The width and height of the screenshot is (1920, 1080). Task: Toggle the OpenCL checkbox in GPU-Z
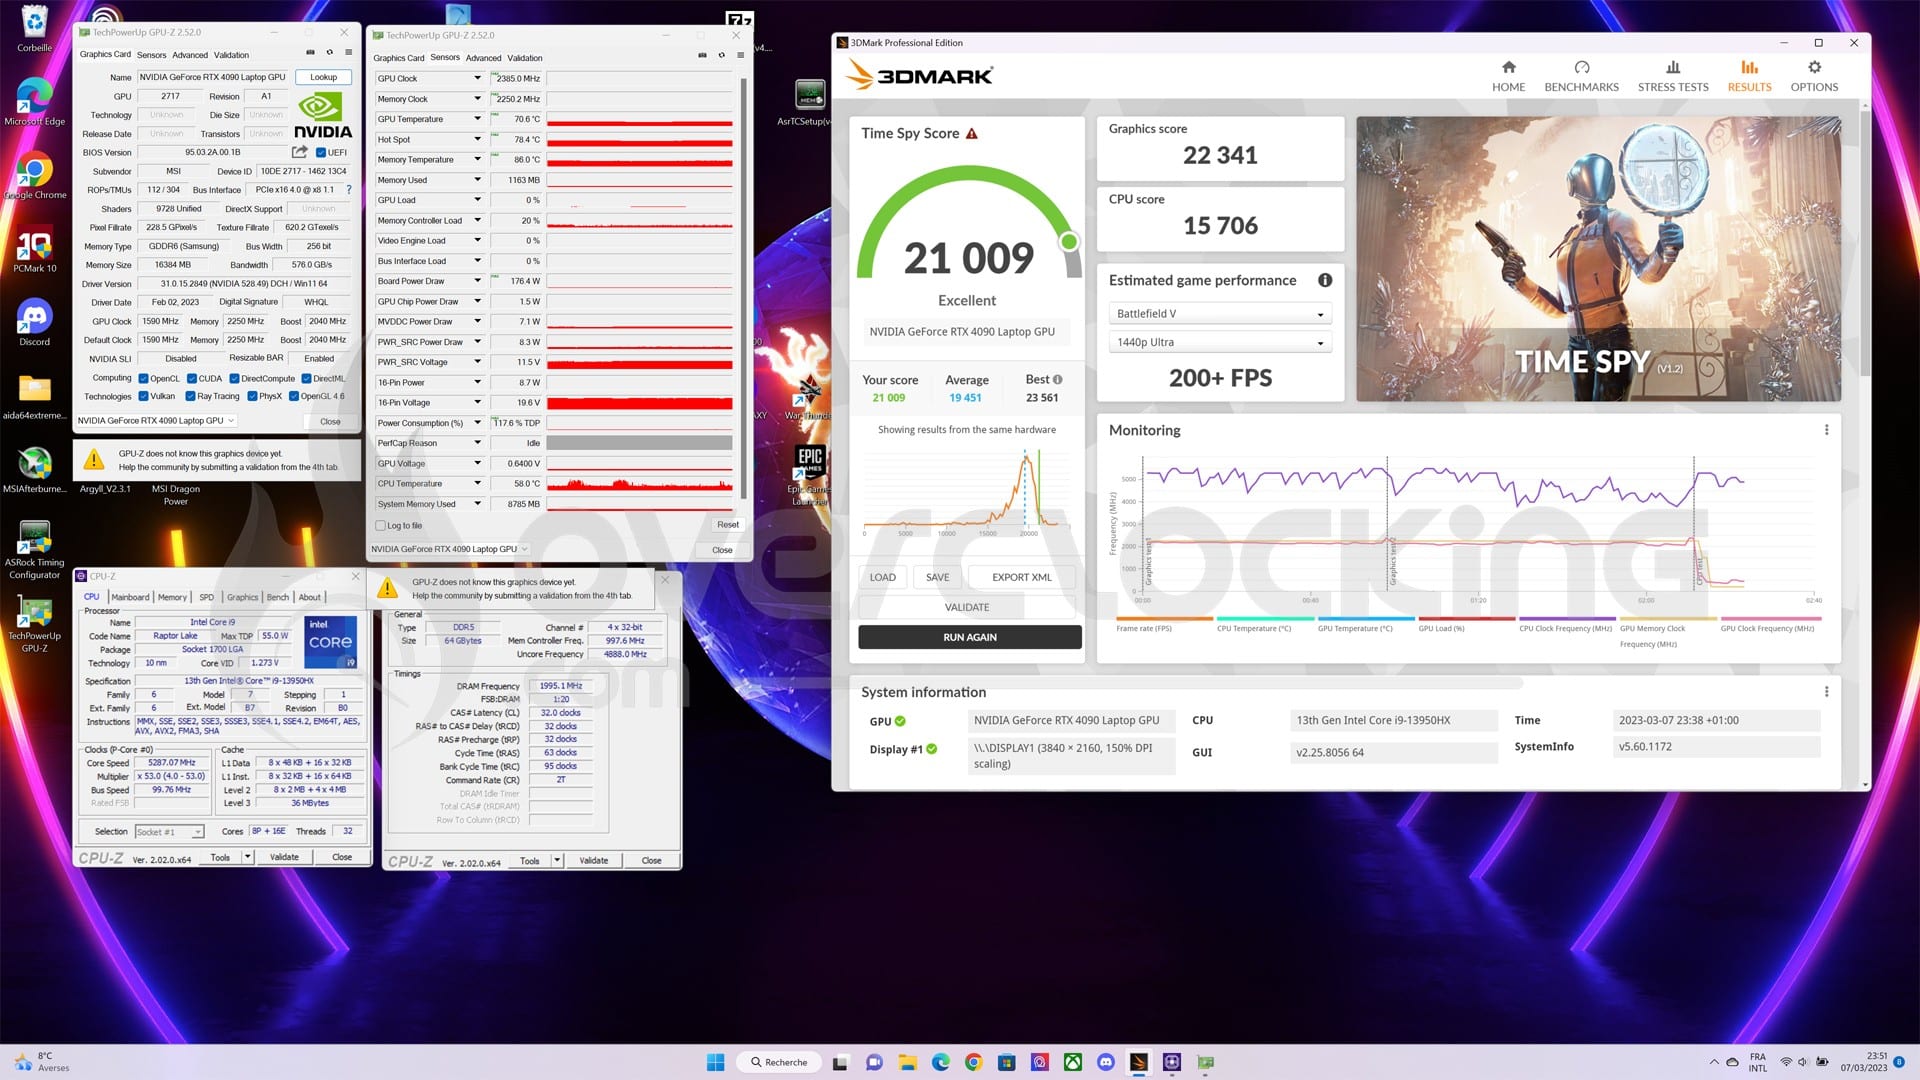tap(143, 379)
